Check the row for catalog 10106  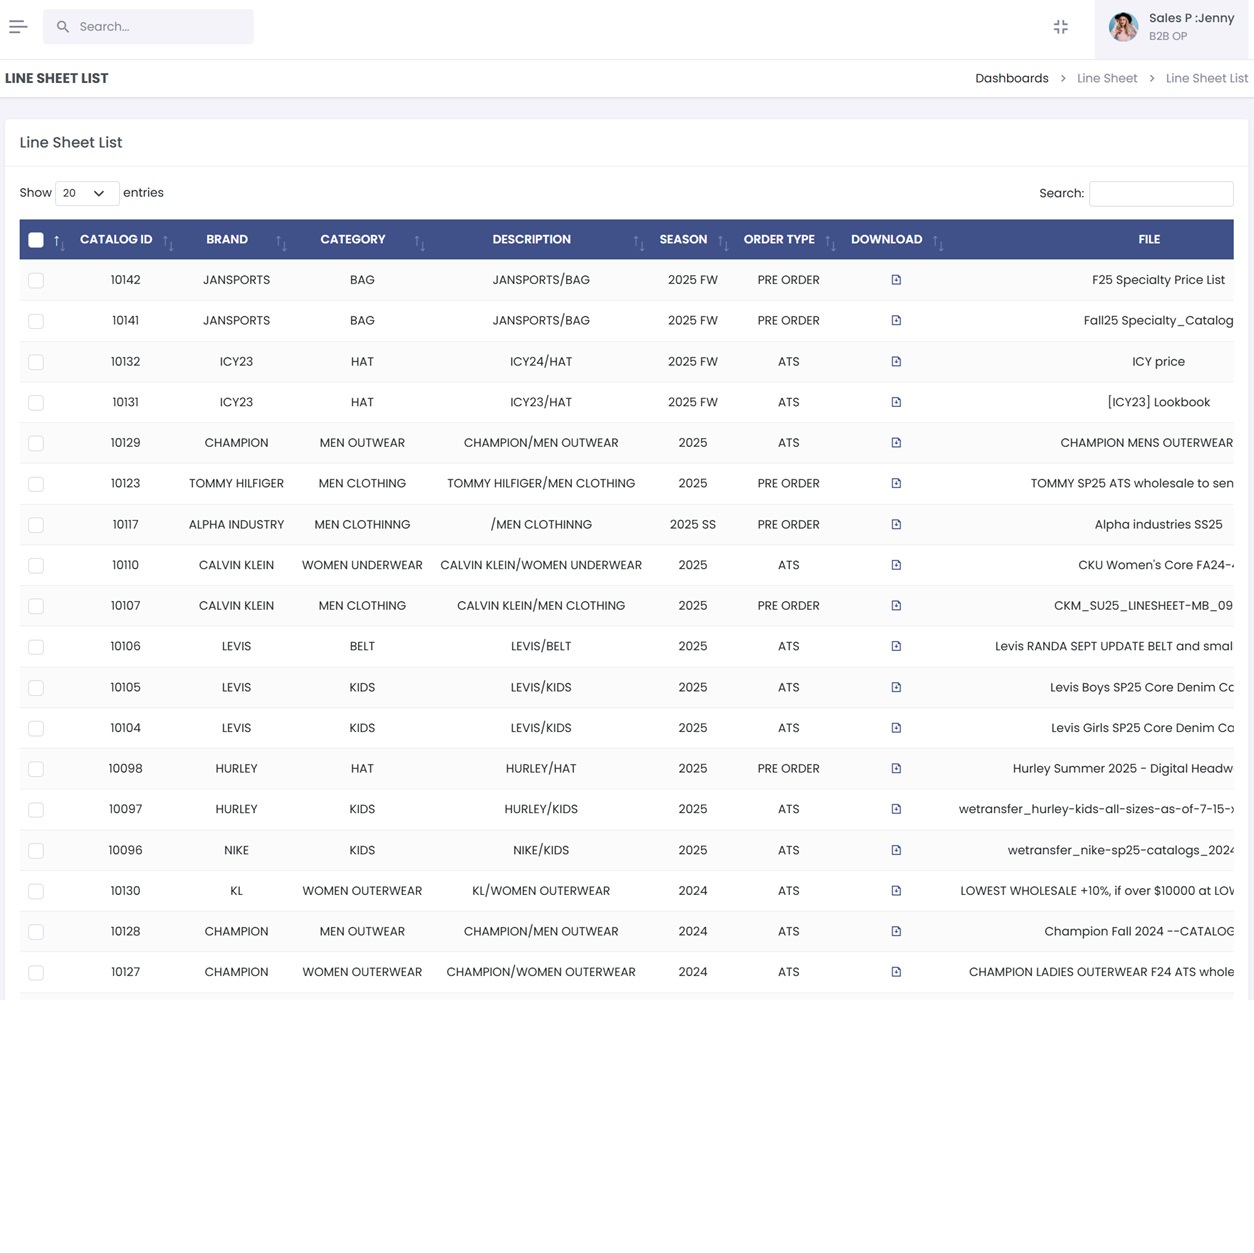[36, 647]
